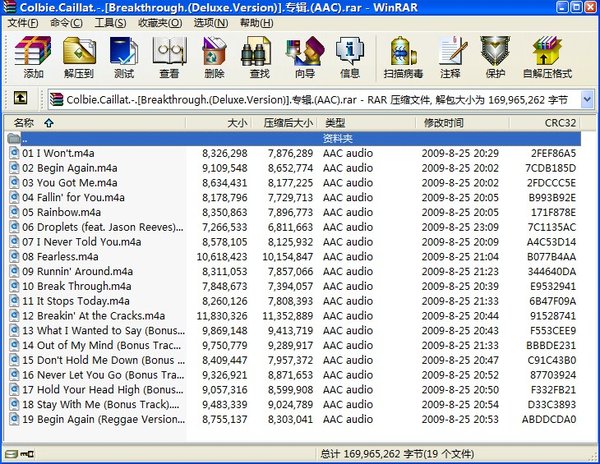Image resolution: width=600 pixels, height=464 pixels.
Task: Select file 07 I Never Told You.m4a
Action: pyautogui.click(x=82, y=242)
